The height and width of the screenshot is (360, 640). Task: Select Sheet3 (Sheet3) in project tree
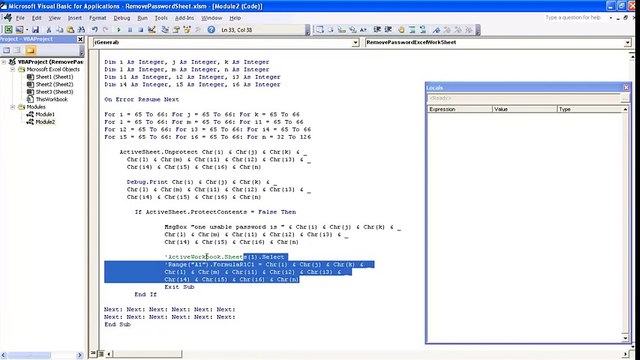pos(50,92)
